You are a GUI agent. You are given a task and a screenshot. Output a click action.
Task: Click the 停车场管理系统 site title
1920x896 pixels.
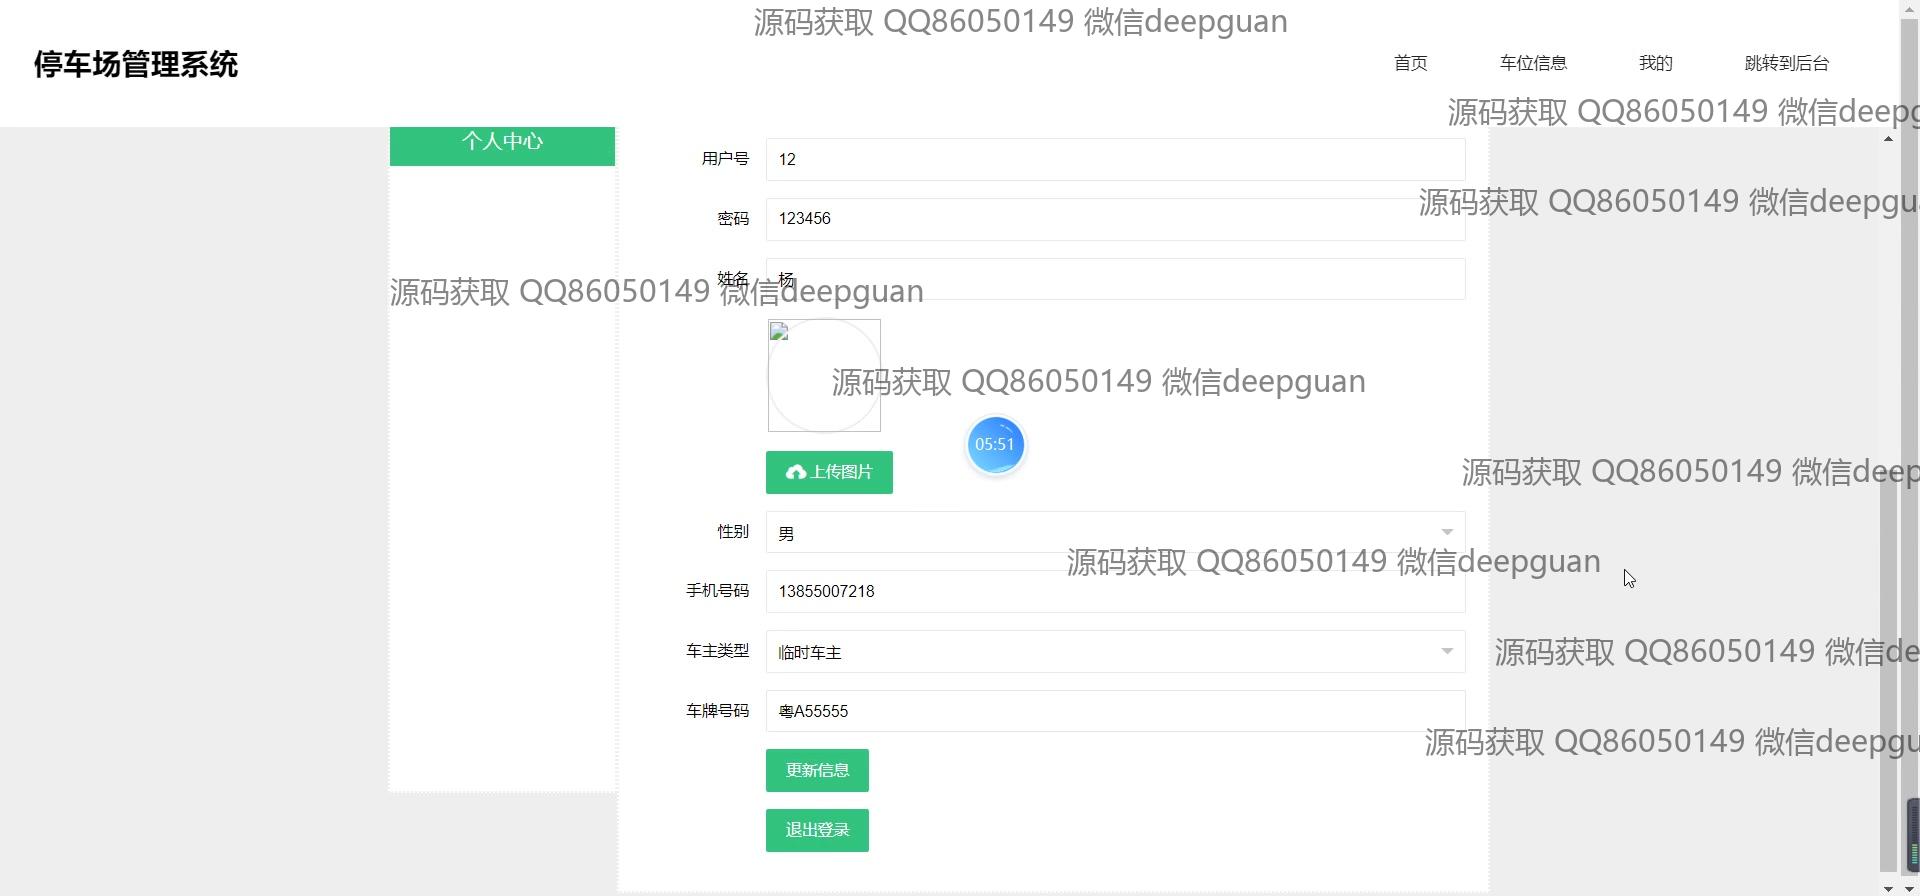coord(136,64)
